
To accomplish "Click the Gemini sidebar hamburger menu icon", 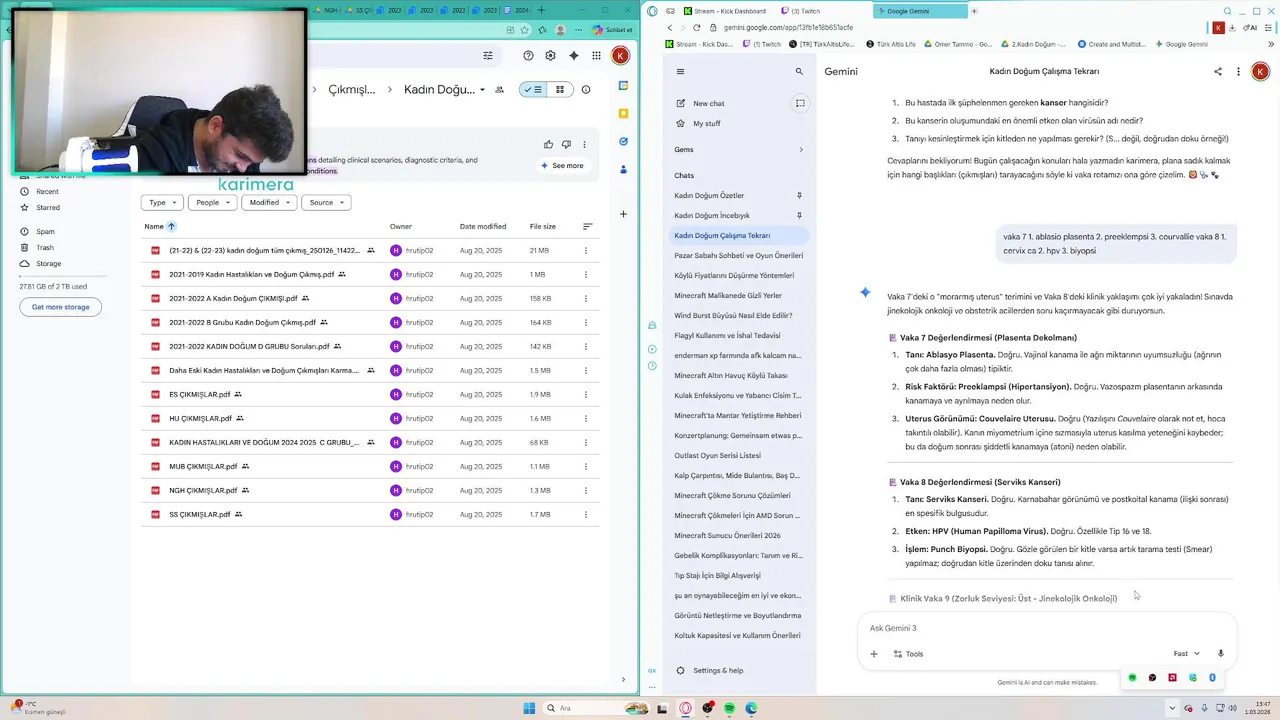I will tap(680, 72).
